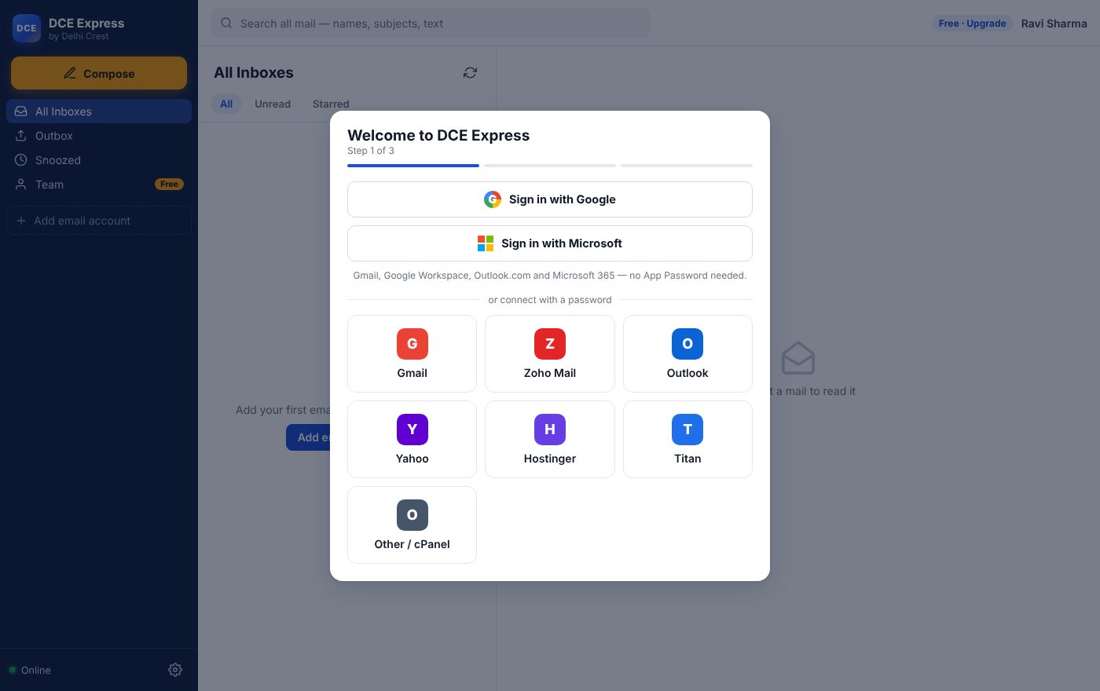Viewport: 1100px width, 691px height.
Task: Focus the Search all mail field
Action: coord(431,23)
